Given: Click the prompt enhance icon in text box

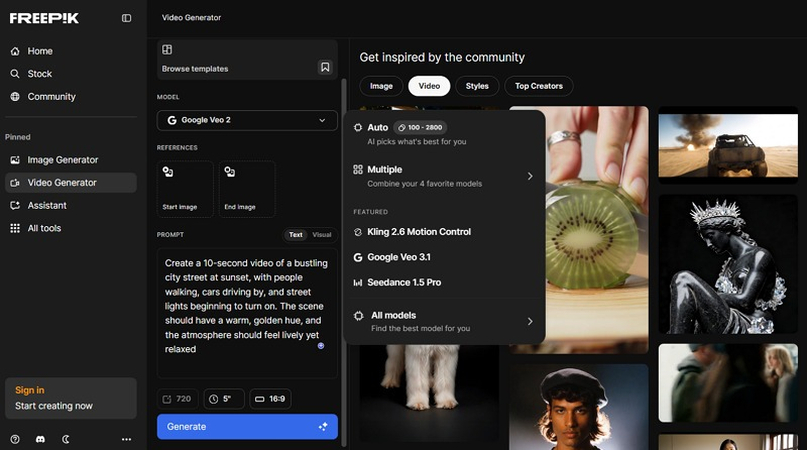Looking at the screenshot, I should point(321,345).
